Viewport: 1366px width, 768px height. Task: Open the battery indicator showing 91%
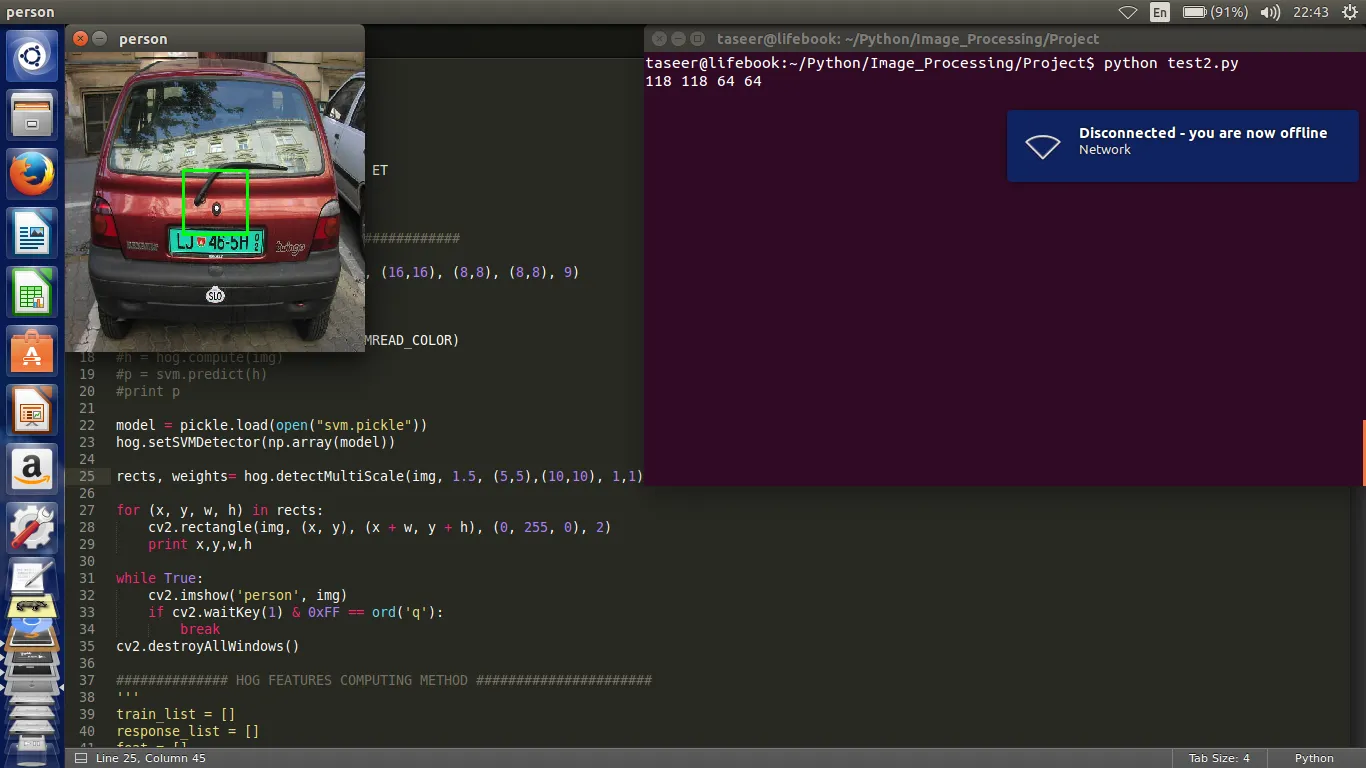coord(1215,12)
